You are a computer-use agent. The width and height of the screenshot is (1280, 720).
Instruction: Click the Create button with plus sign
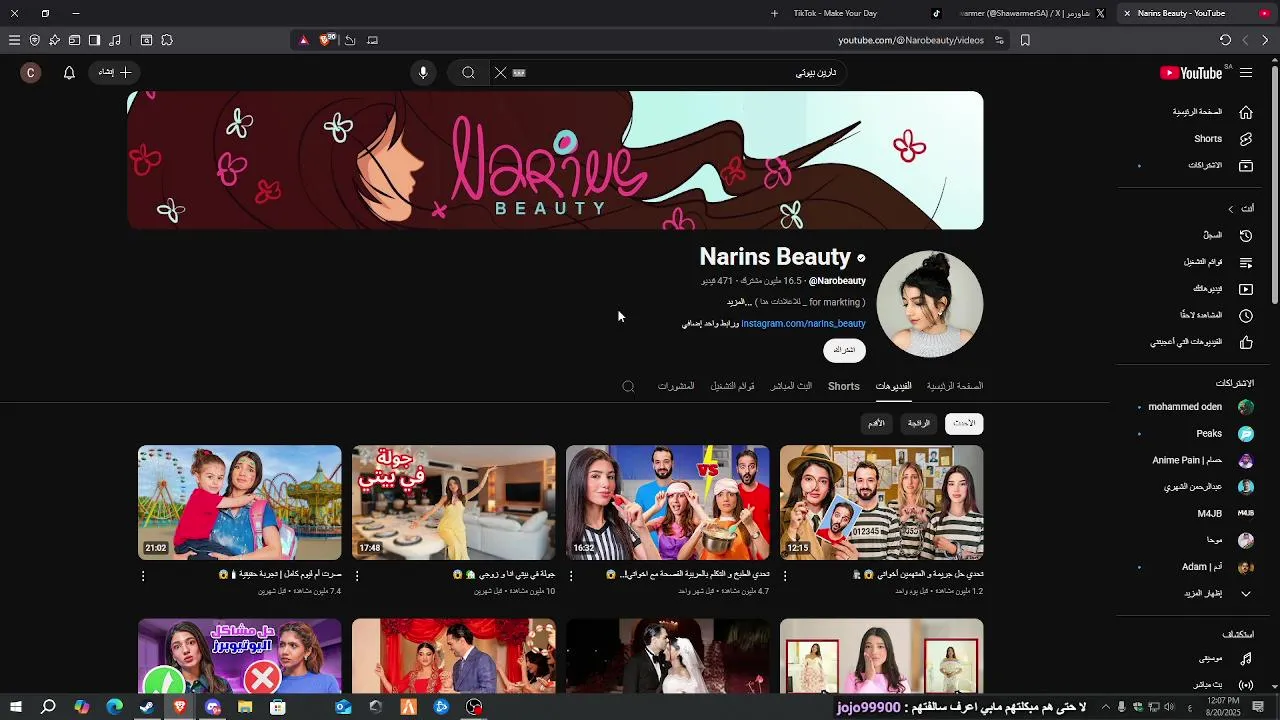pos(115,72)
